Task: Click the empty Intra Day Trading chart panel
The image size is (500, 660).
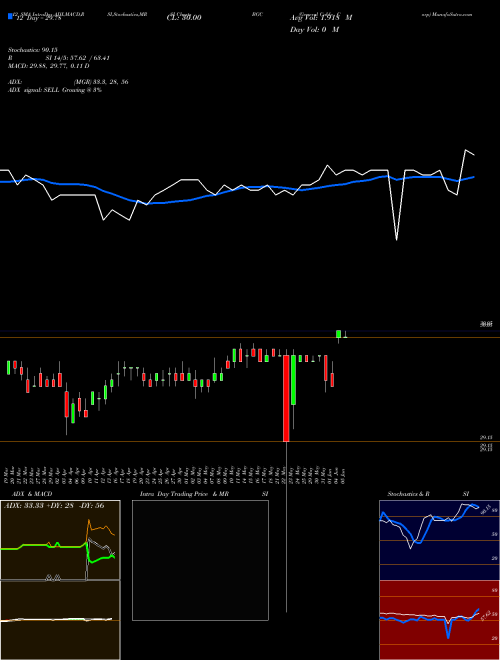Action: tap(200, 560)
